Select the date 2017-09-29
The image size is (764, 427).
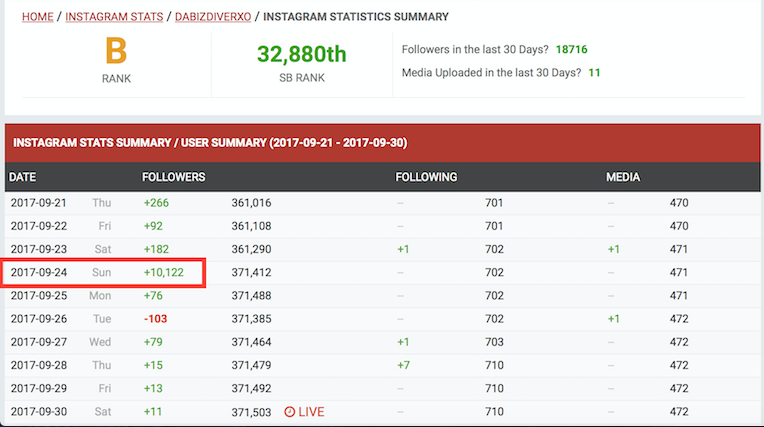38,388
